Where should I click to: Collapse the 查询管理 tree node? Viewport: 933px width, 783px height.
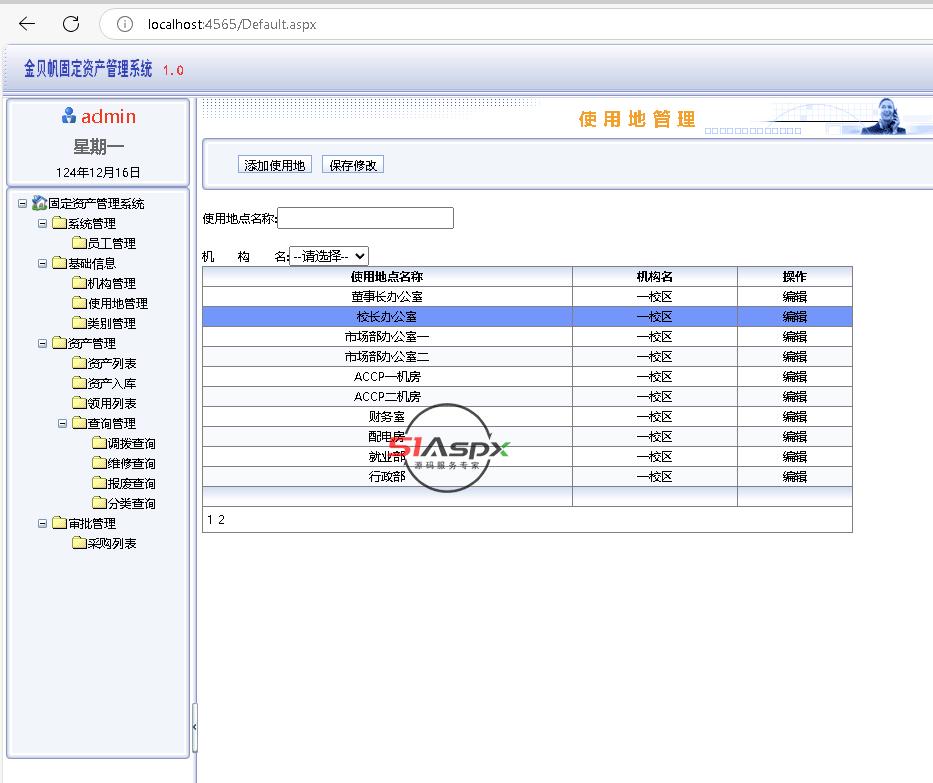click(63, 423)
